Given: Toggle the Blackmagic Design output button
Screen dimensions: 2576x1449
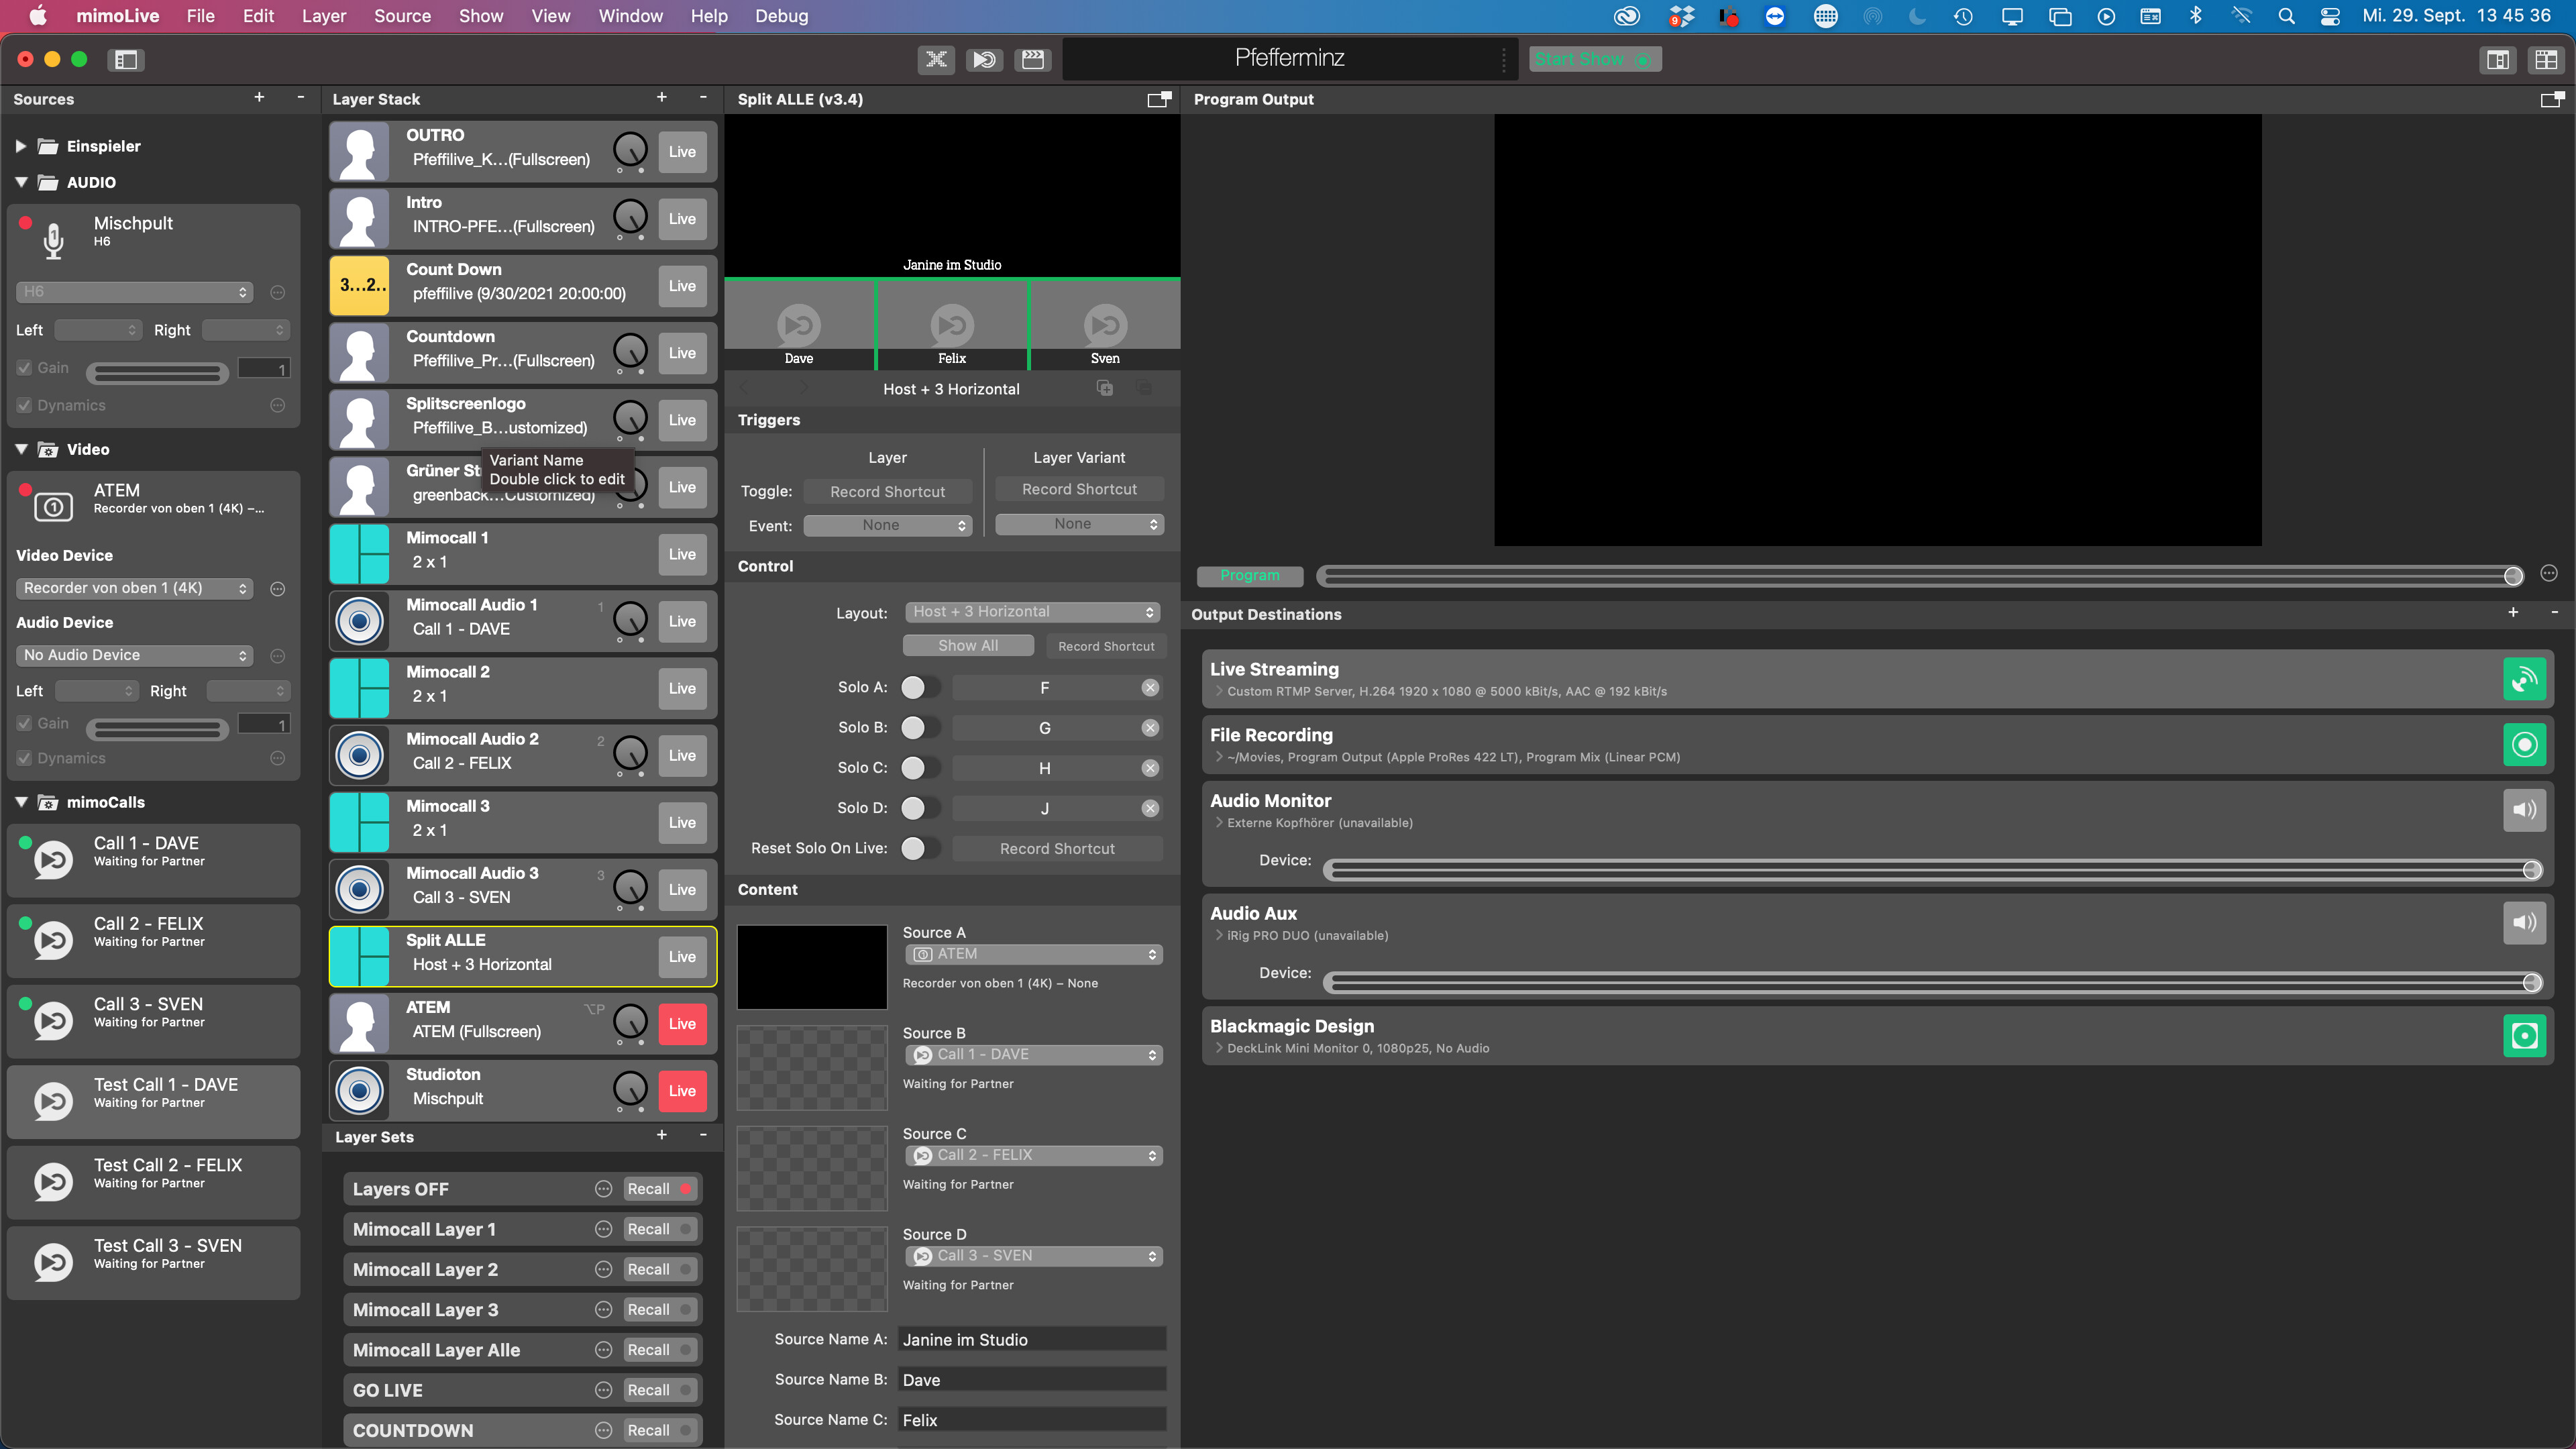Looking at the screenshot, I should pos(2524,1036).
